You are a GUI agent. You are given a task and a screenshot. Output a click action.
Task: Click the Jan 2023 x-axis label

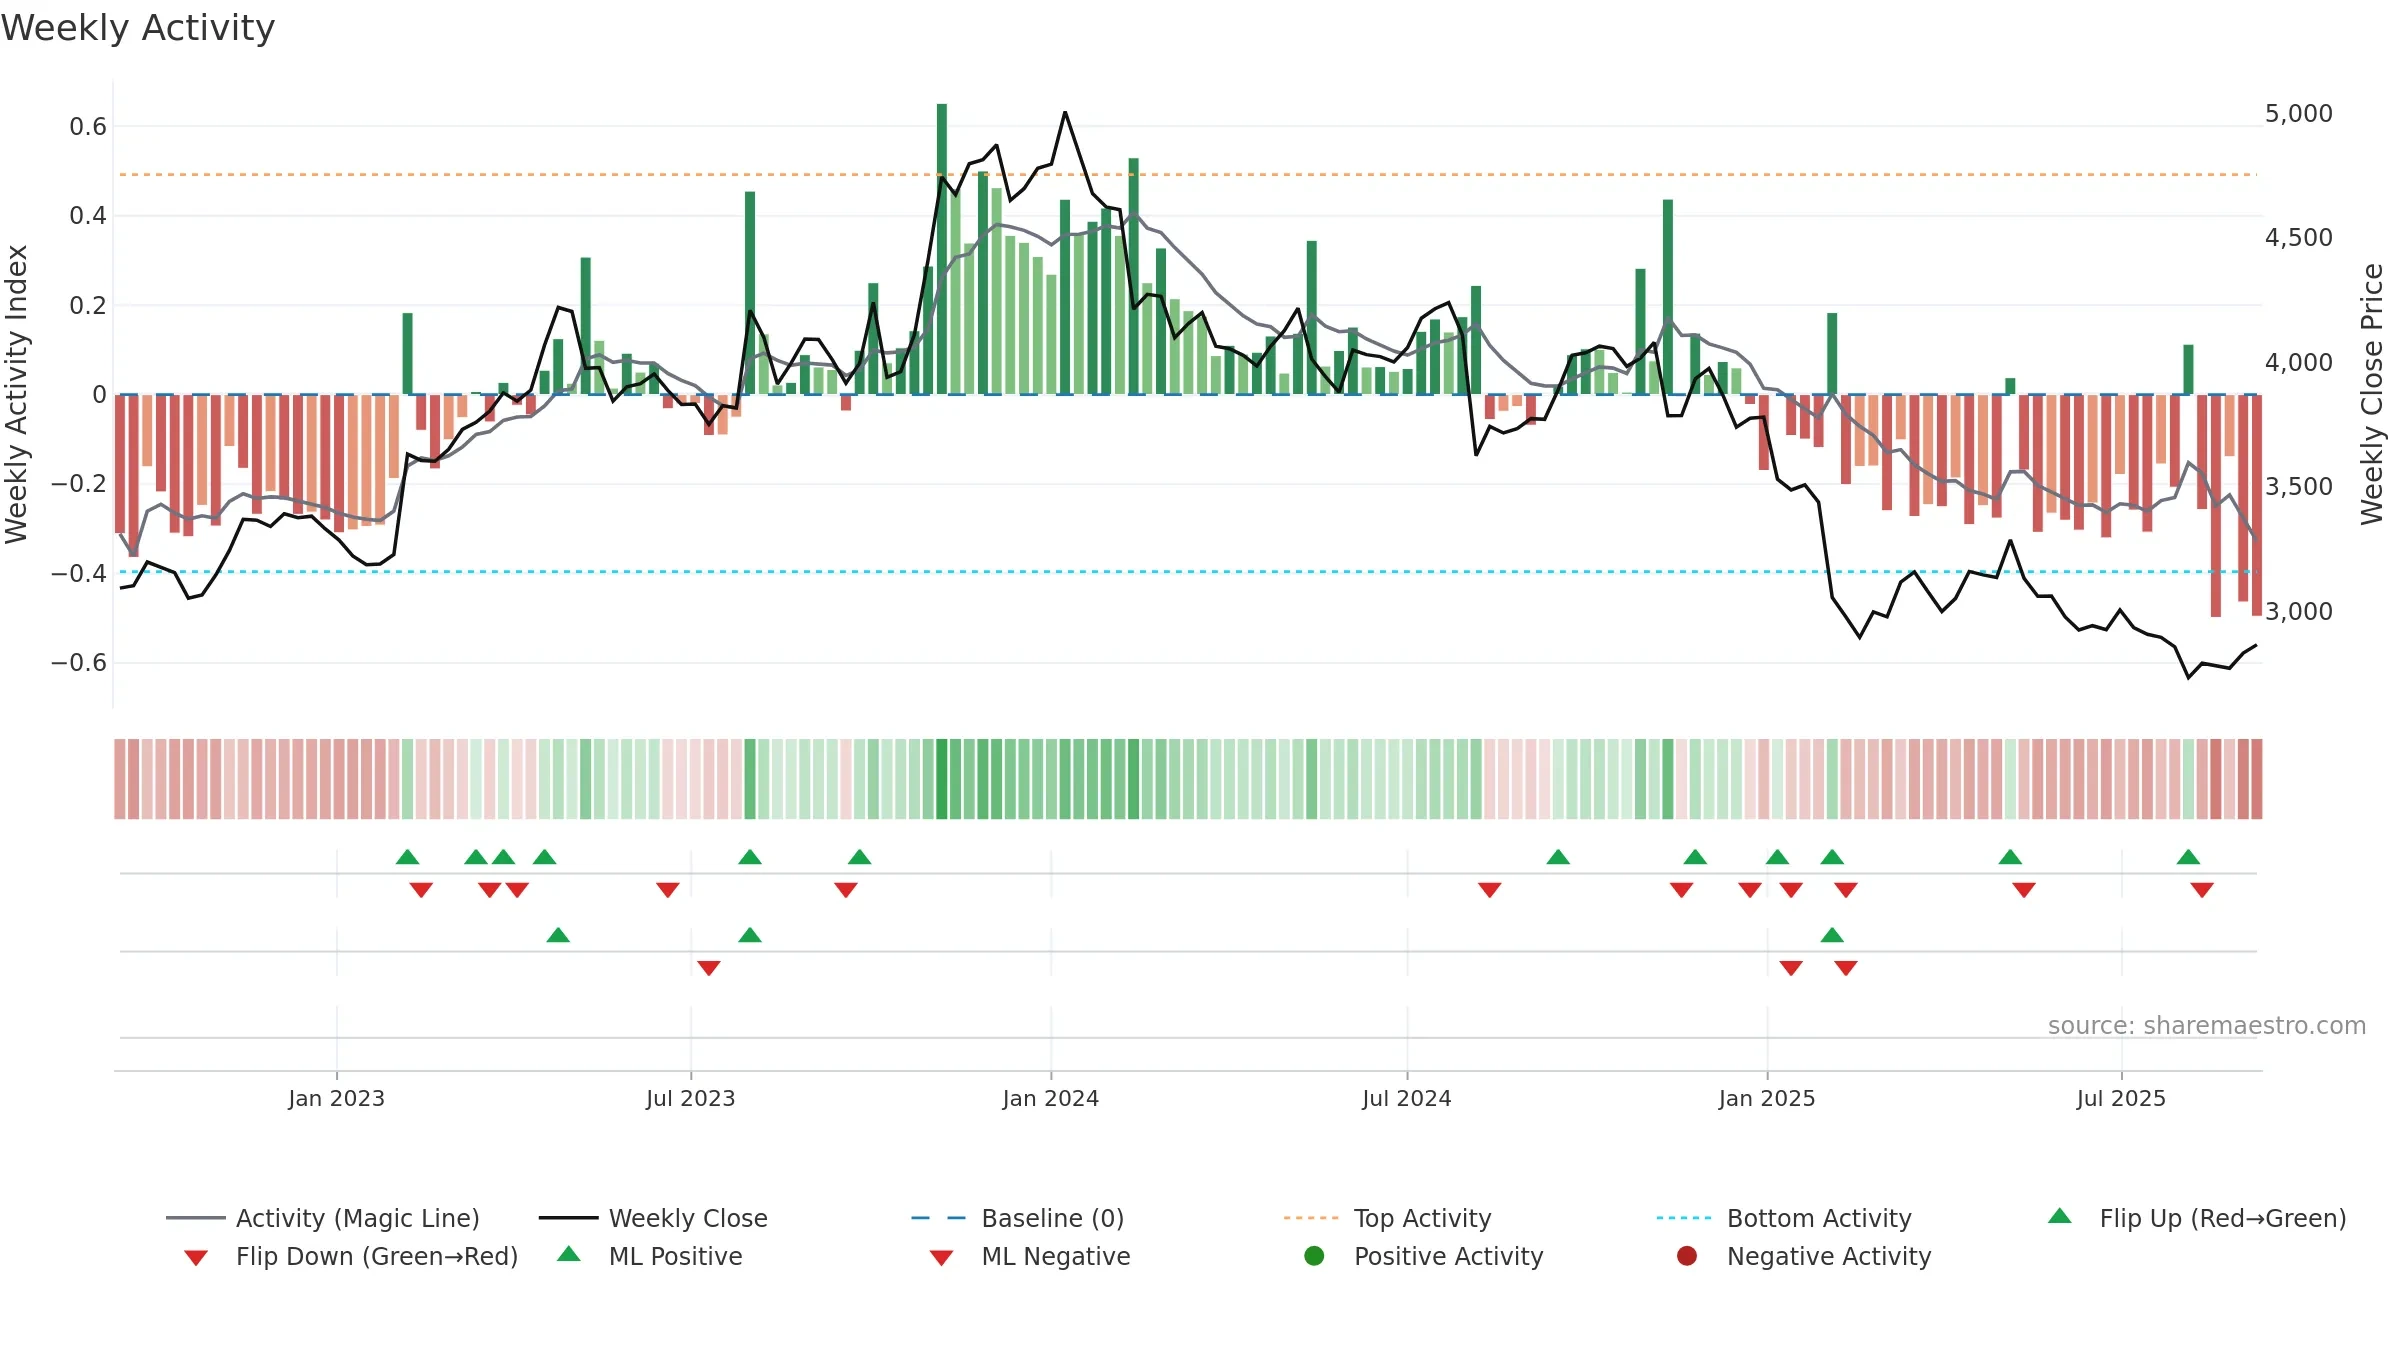[x=336, y=1099]
